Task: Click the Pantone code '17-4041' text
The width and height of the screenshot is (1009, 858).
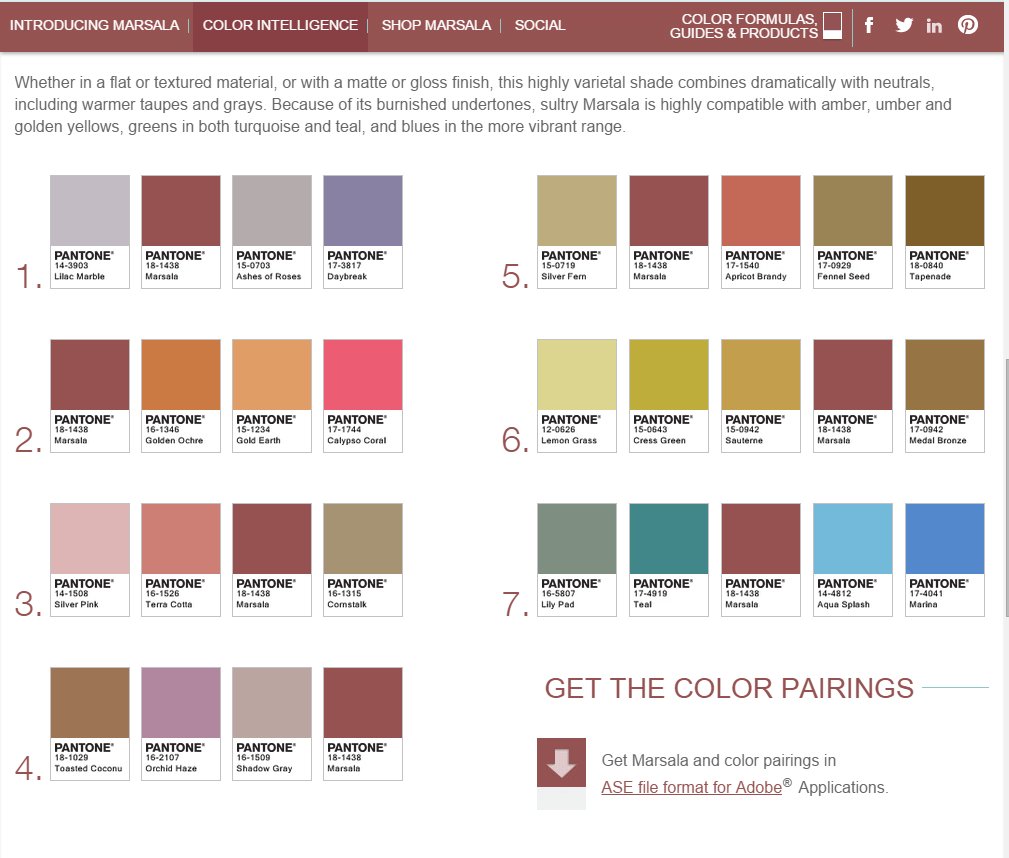Action: (x=925, y=593)
